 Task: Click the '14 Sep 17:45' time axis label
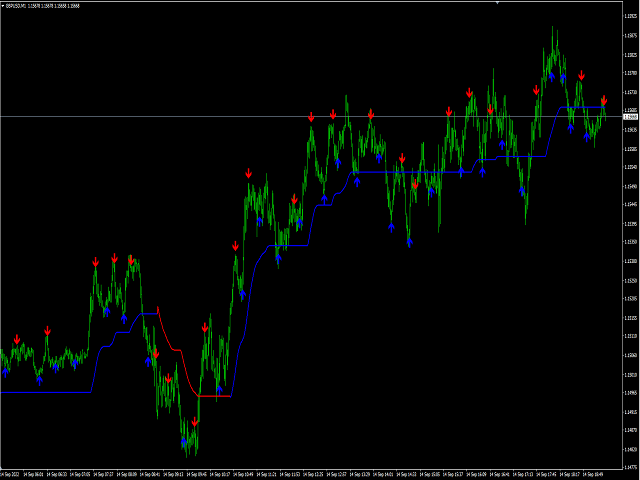tap(547, 475)
